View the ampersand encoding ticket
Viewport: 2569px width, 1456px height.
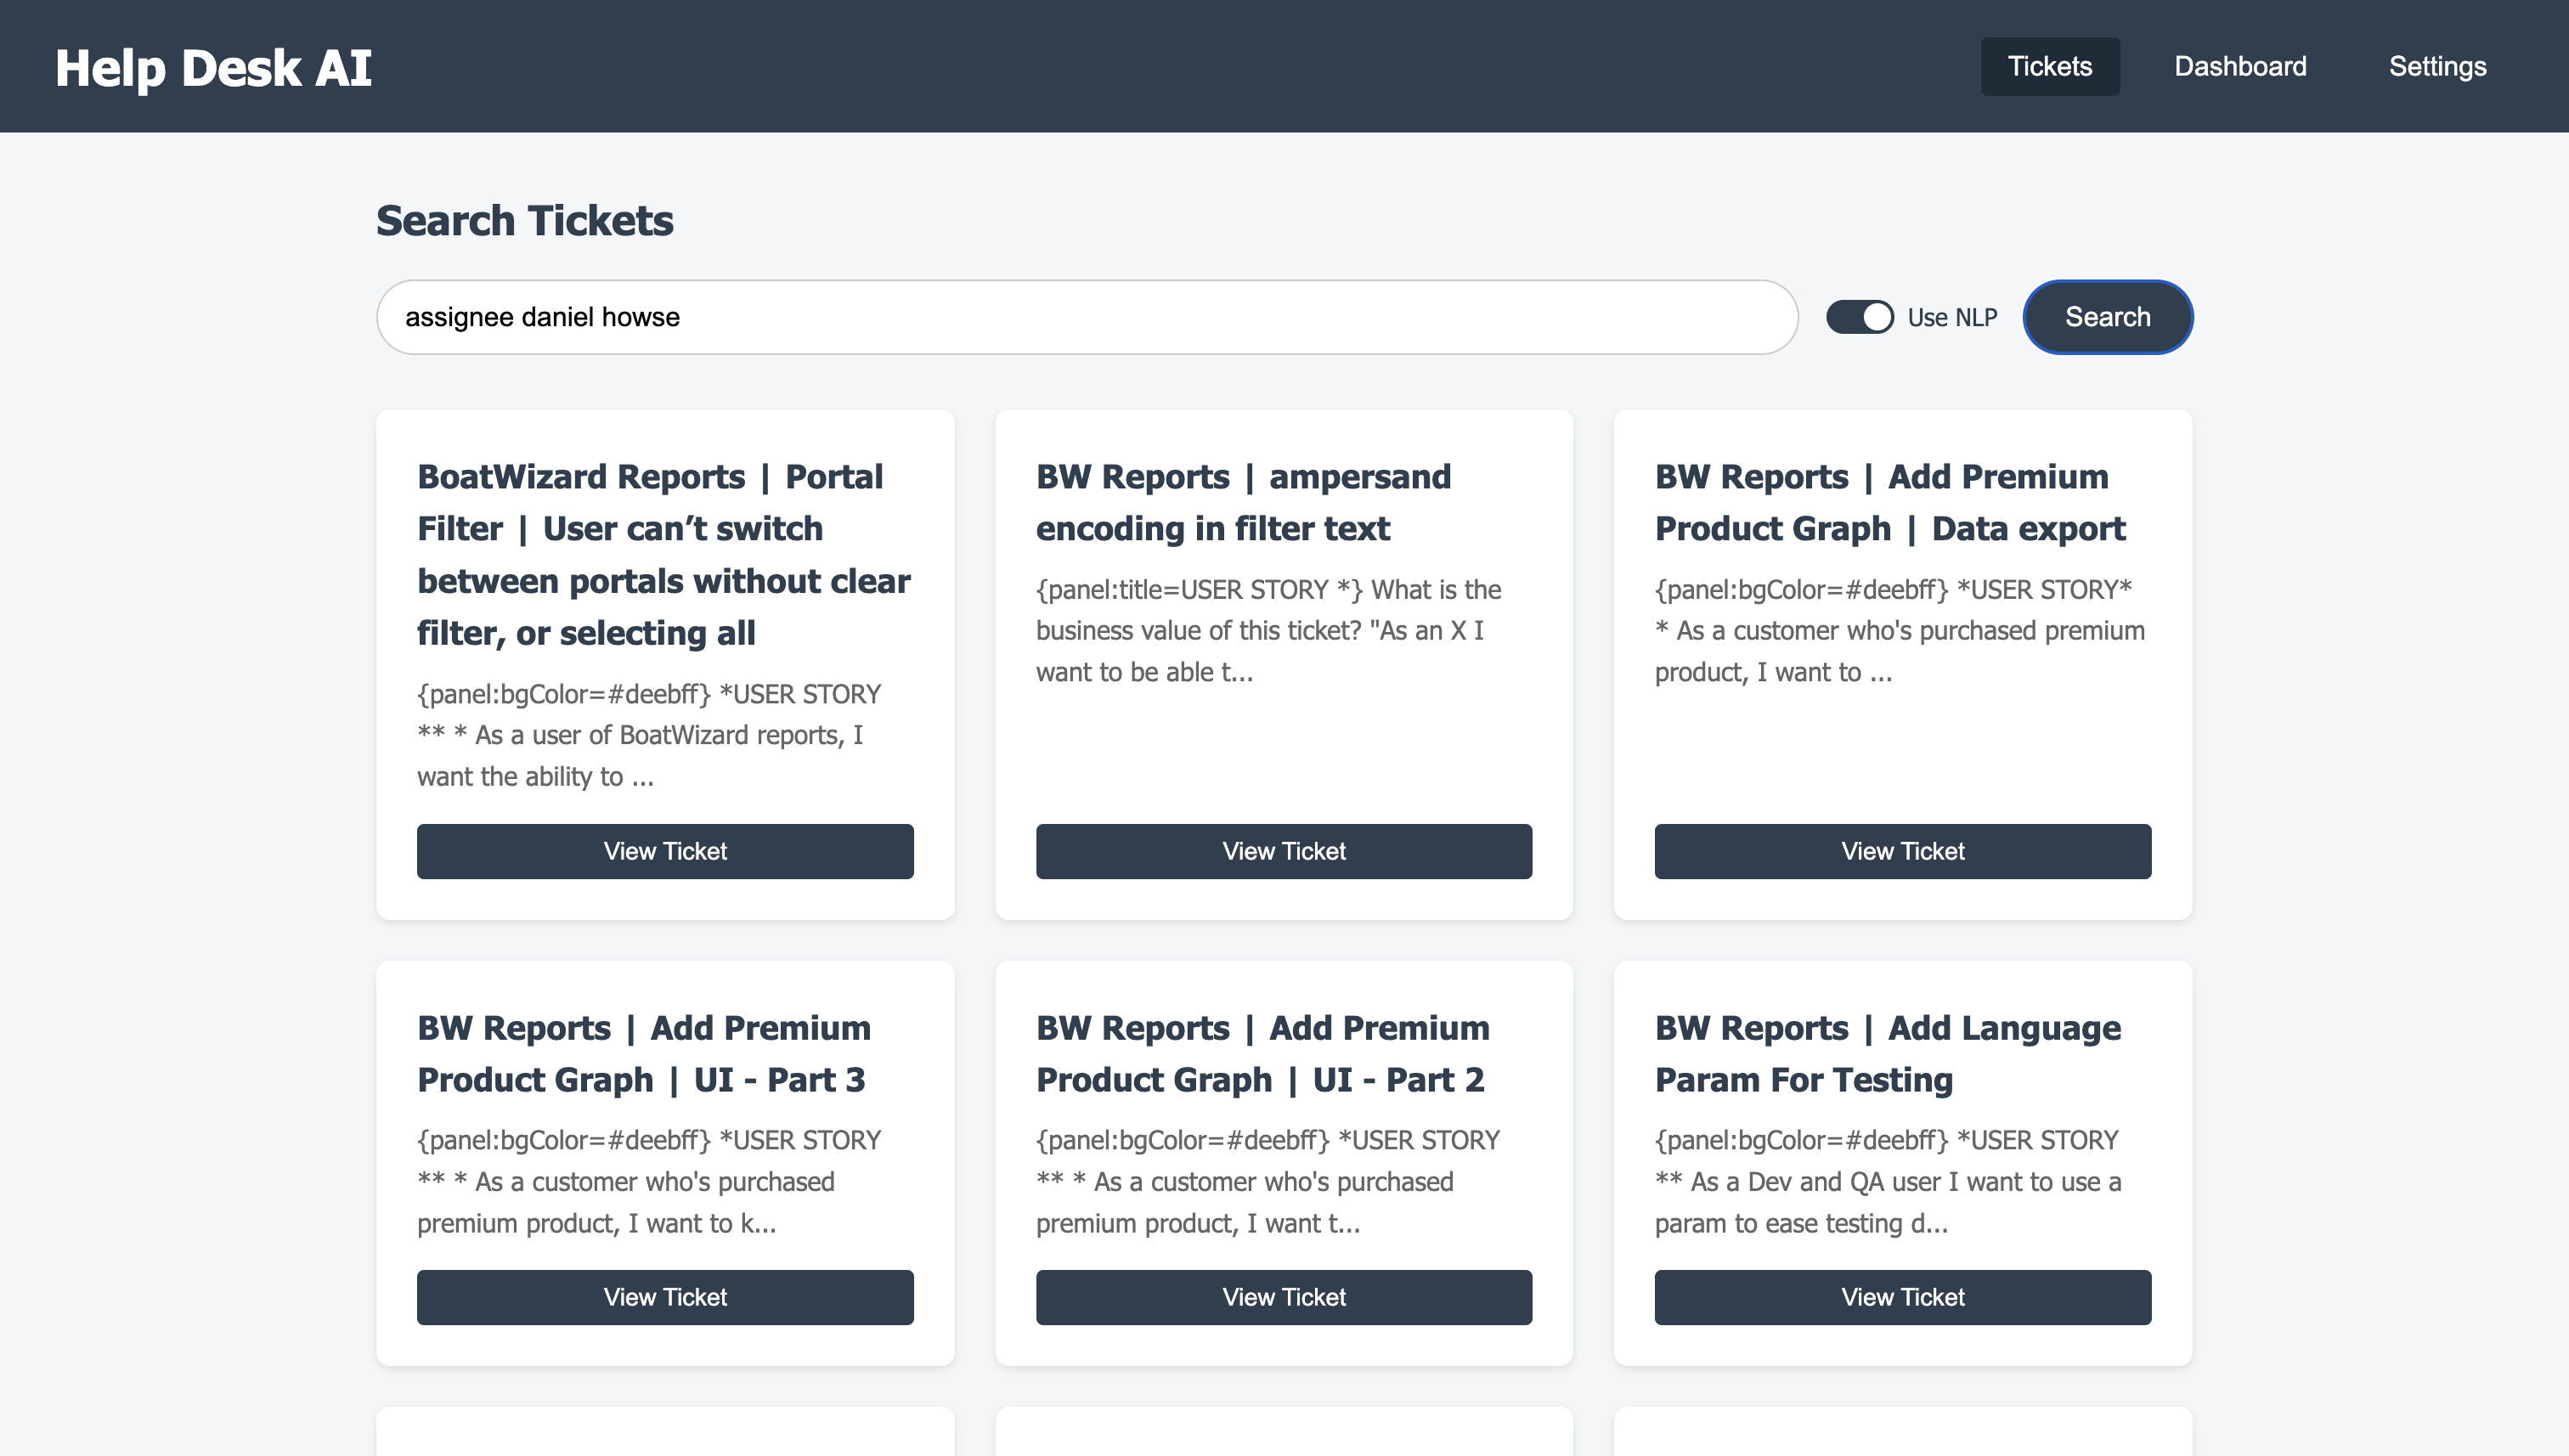[x=1283, y=851]
